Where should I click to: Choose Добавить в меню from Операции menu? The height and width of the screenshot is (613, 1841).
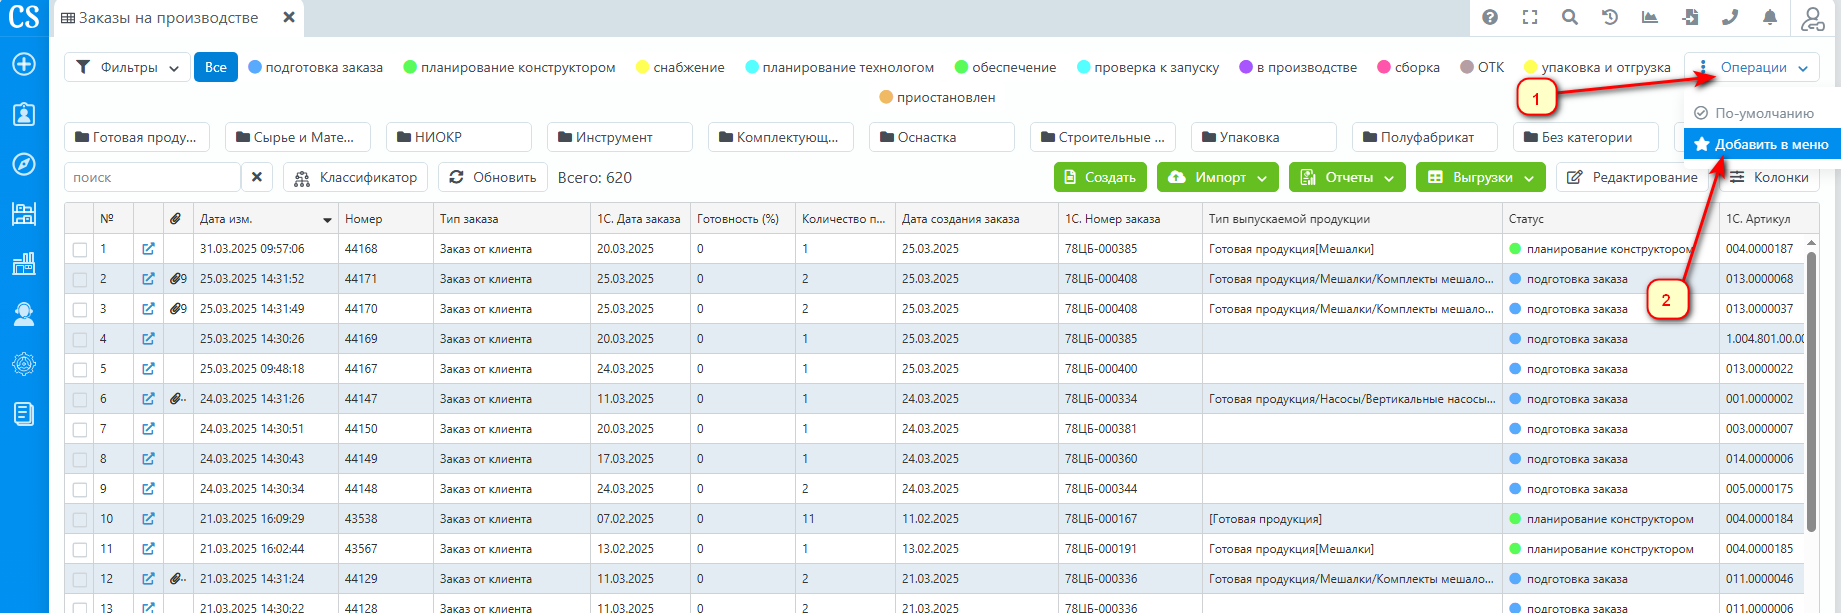click(1761, 144)
